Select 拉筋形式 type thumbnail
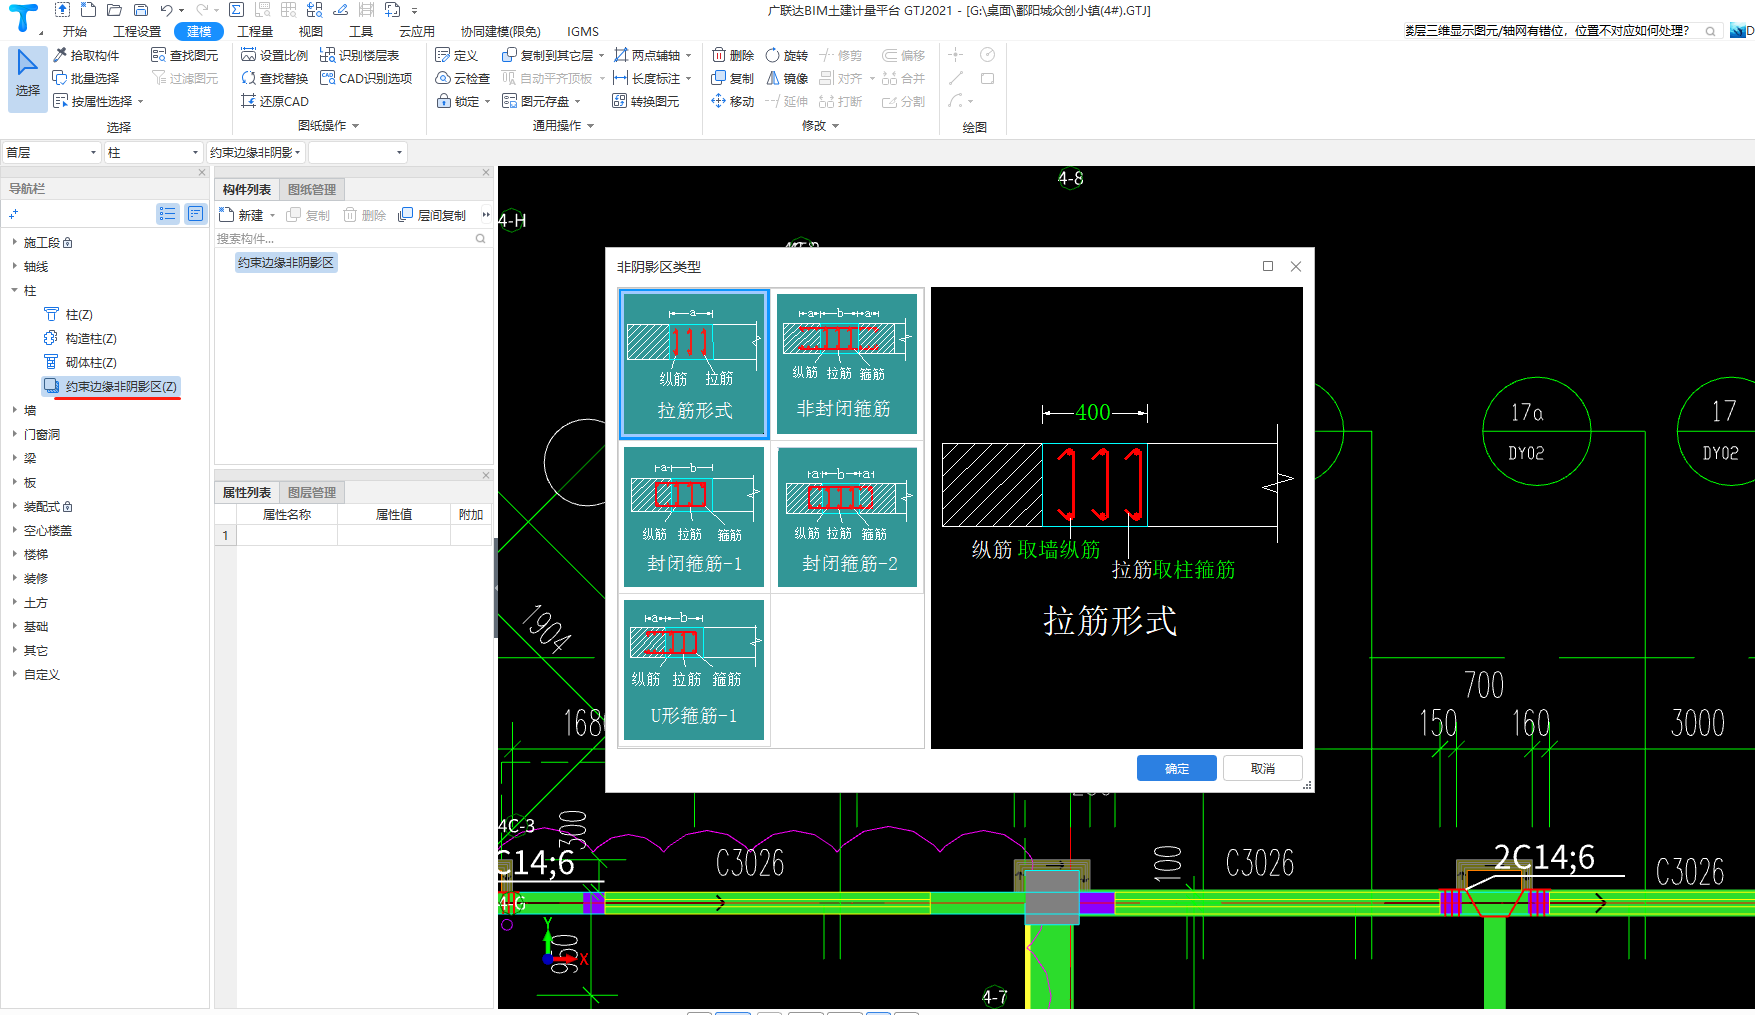This screenshot has width=1755, height=1015. (694, 364)
